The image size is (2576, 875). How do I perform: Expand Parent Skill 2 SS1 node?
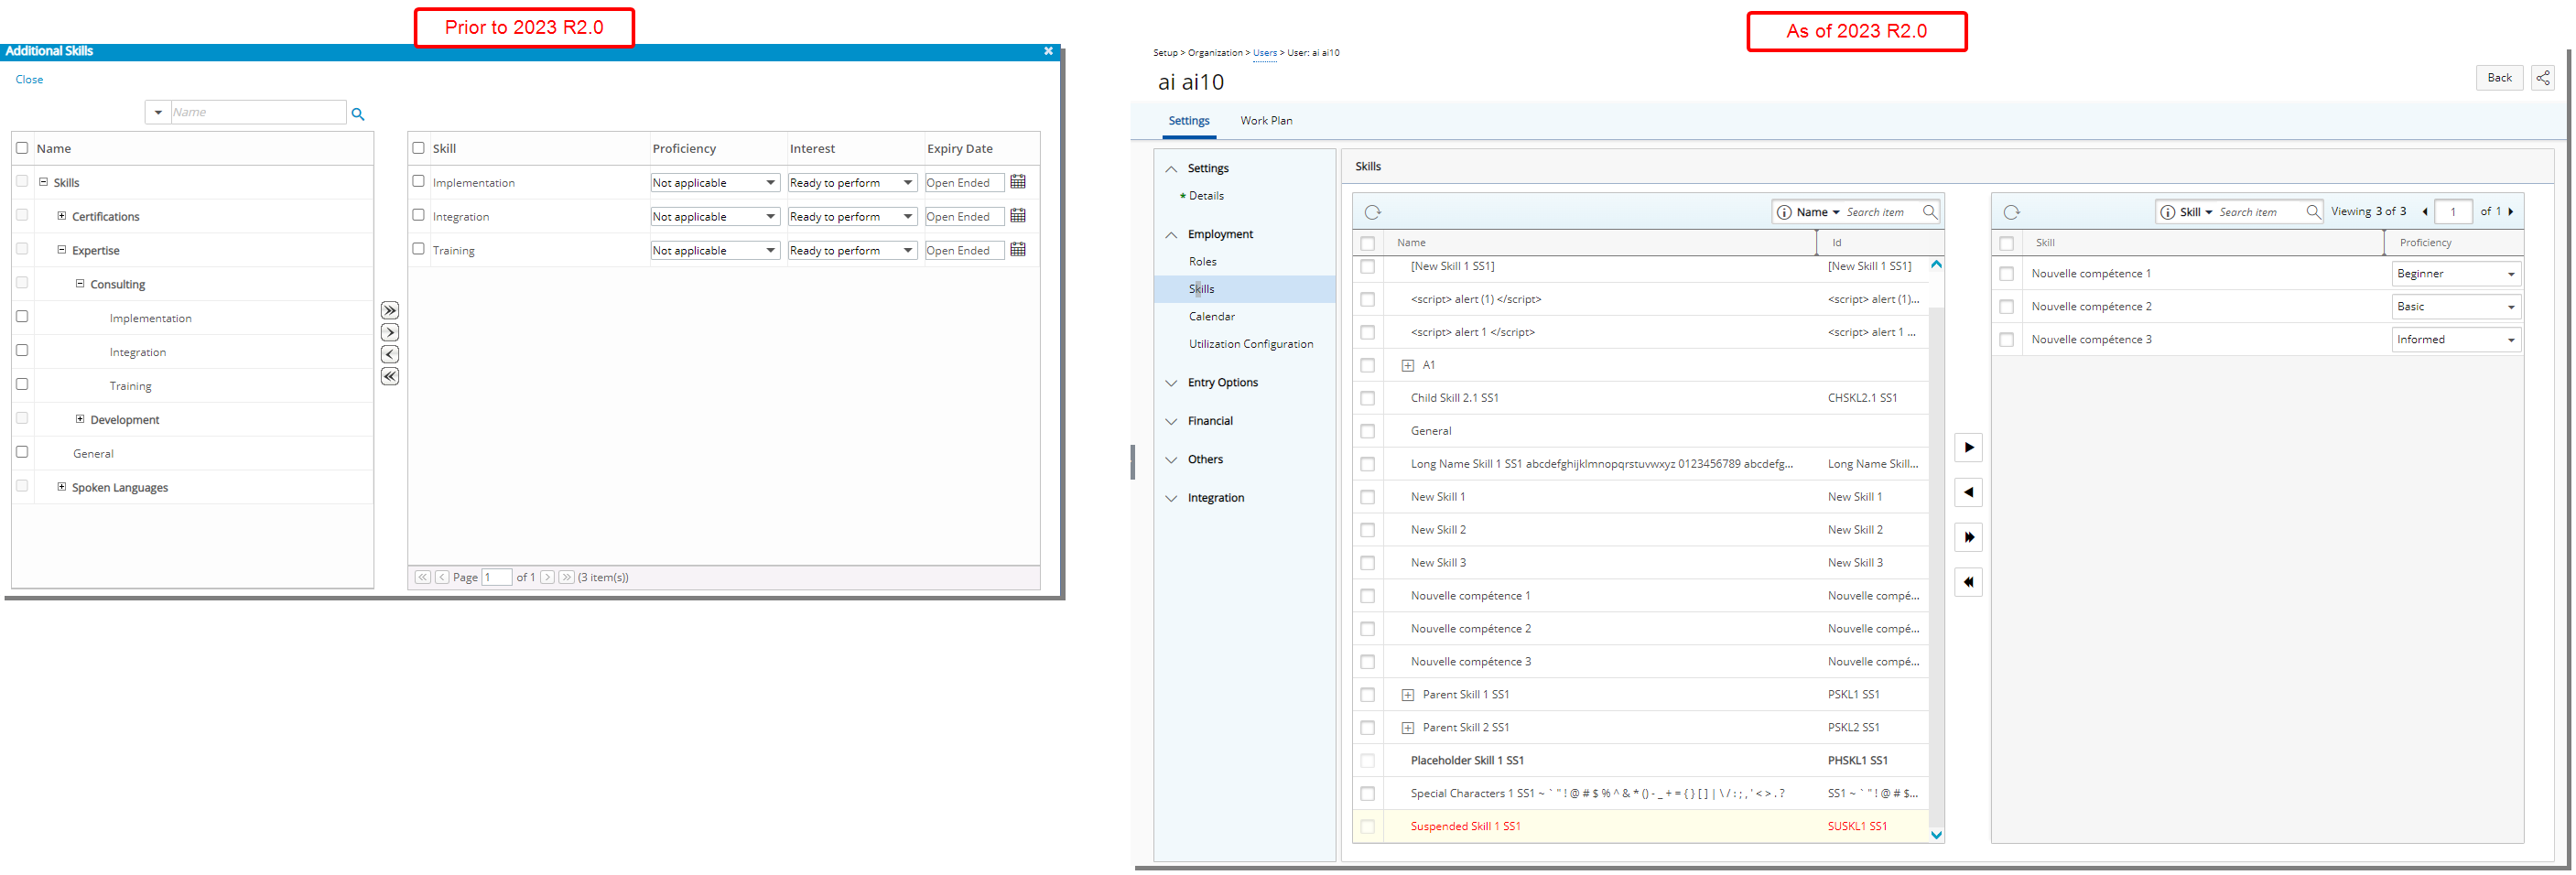pos(1408,728)
